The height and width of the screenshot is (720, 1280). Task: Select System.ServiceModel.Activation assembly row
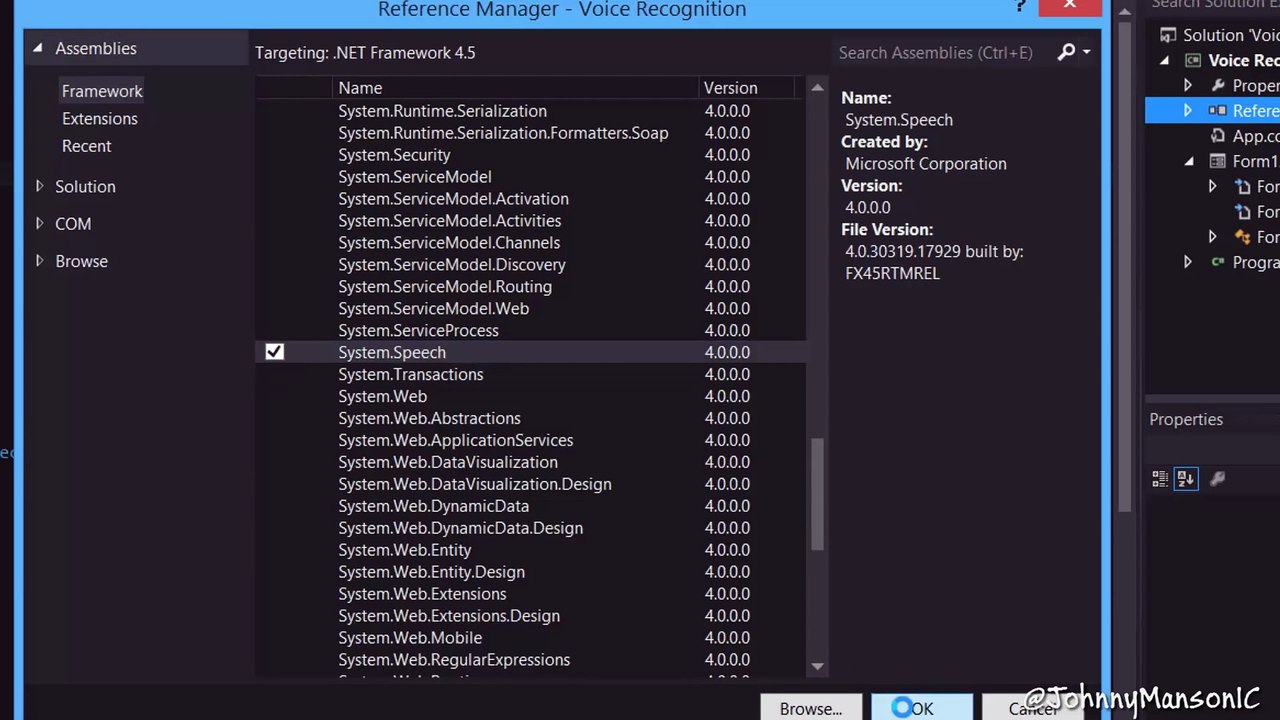[x=530, y=199]
